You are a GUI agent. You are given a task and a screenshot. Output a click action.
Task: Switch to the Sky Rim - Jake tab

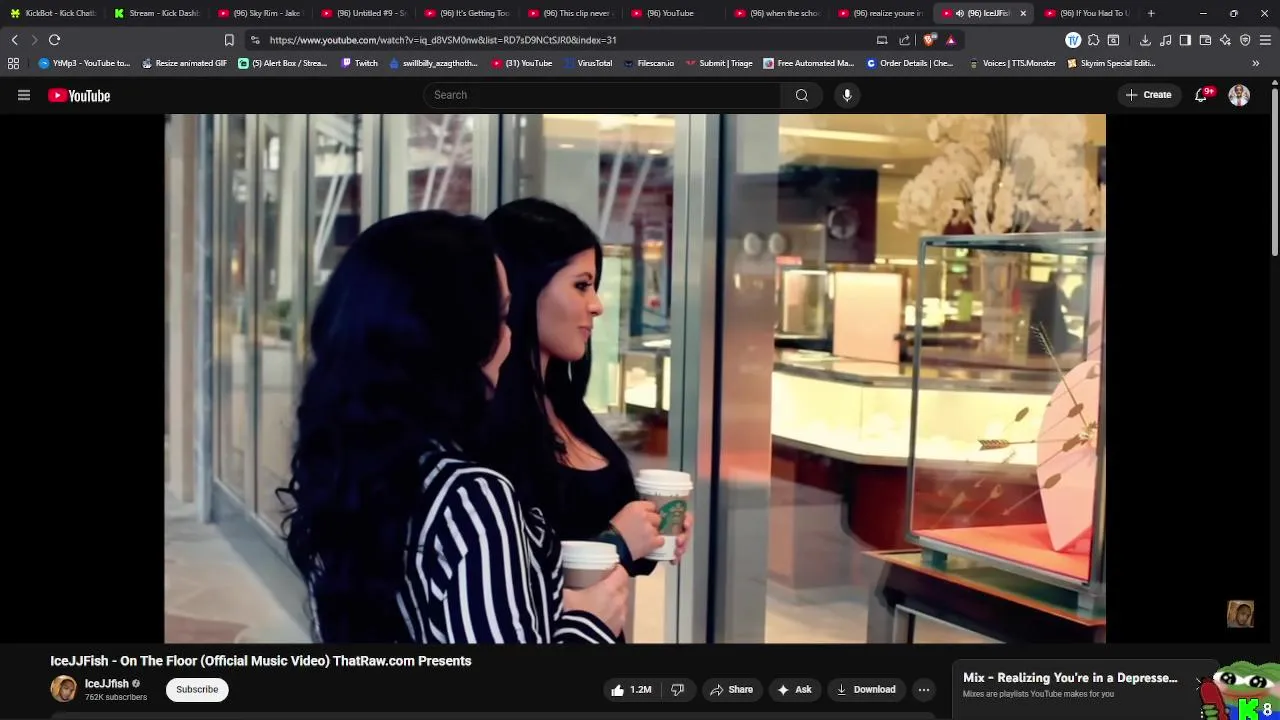pos(260,13)
